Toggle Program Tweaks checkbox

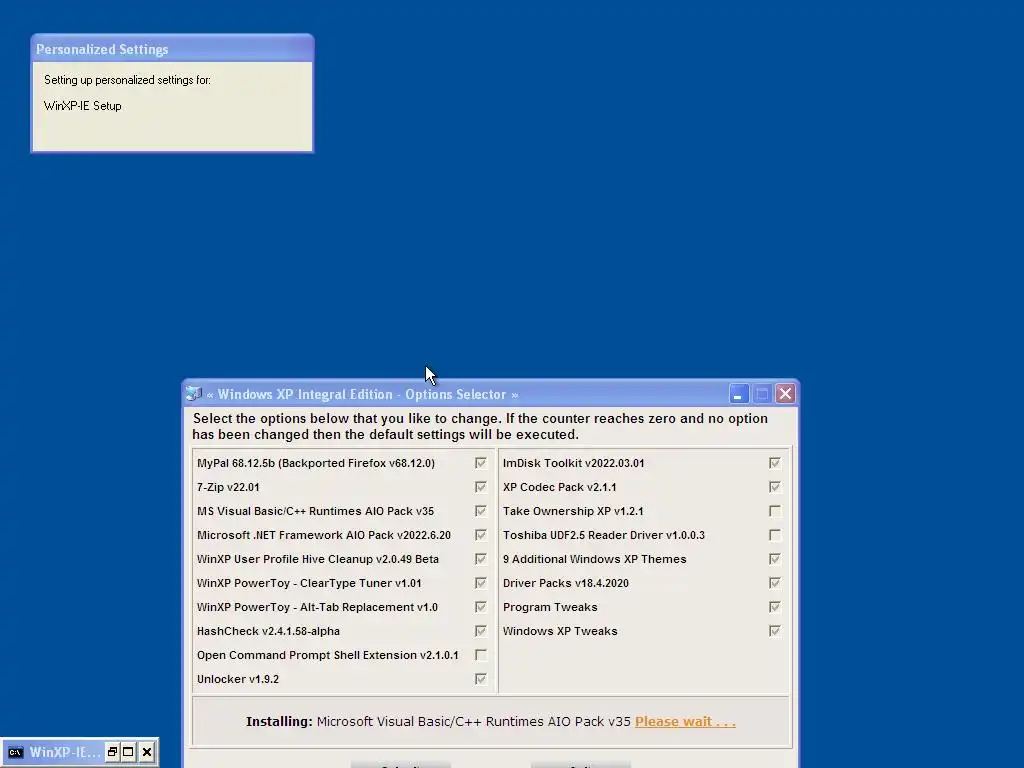[x=775, y=607]
